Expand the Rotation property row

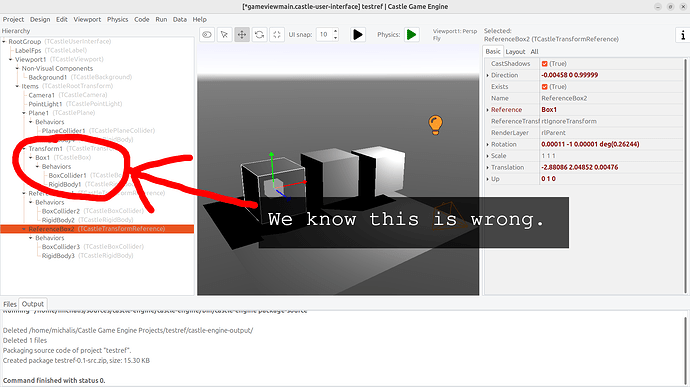click(488, 144)
